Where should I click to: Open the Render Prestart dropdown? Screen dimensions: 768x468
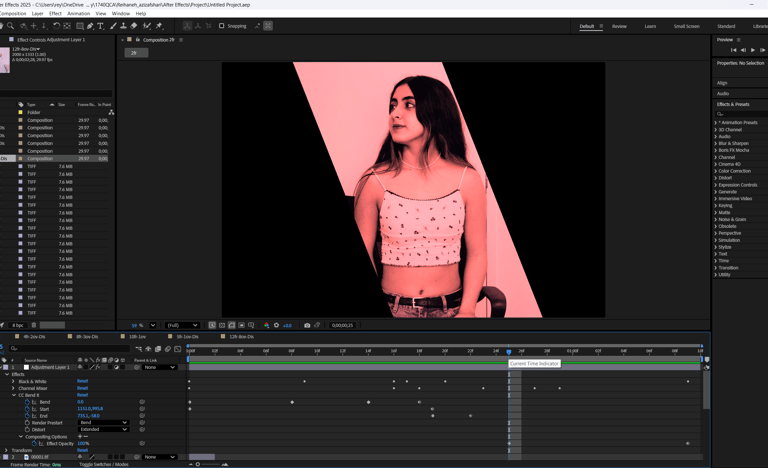103,423
